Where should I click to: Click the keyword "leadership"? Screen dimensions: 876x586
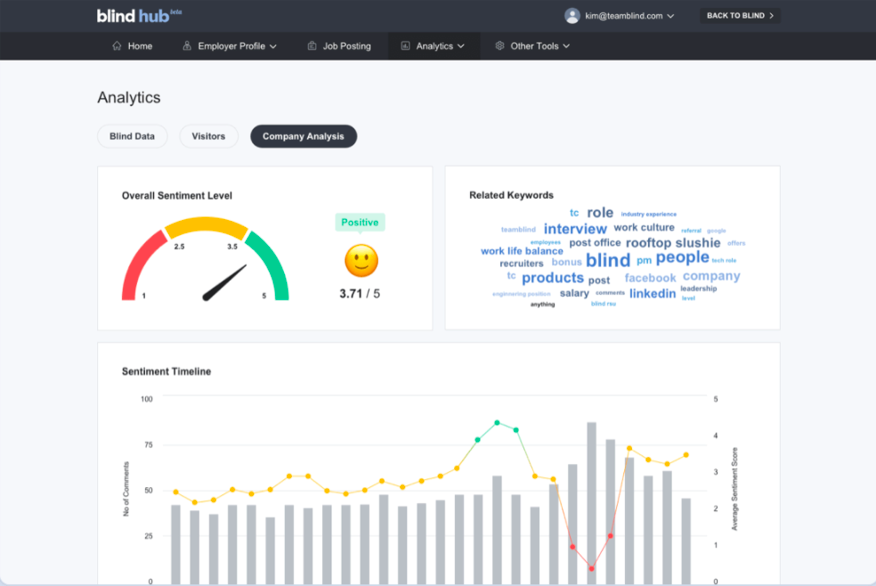coord(698,288)
